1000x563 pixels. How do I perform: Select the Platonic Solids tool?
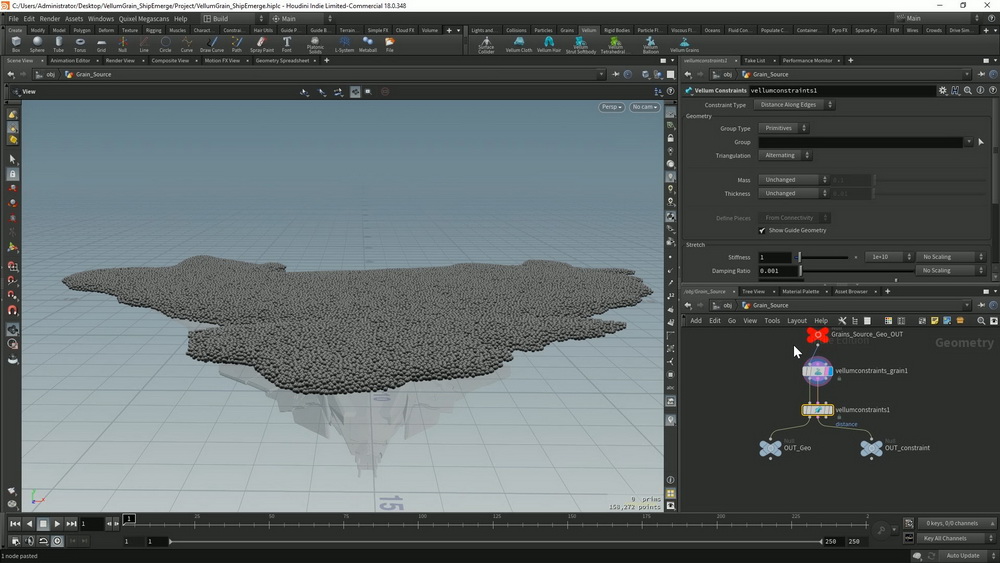(x=315, y=45)
